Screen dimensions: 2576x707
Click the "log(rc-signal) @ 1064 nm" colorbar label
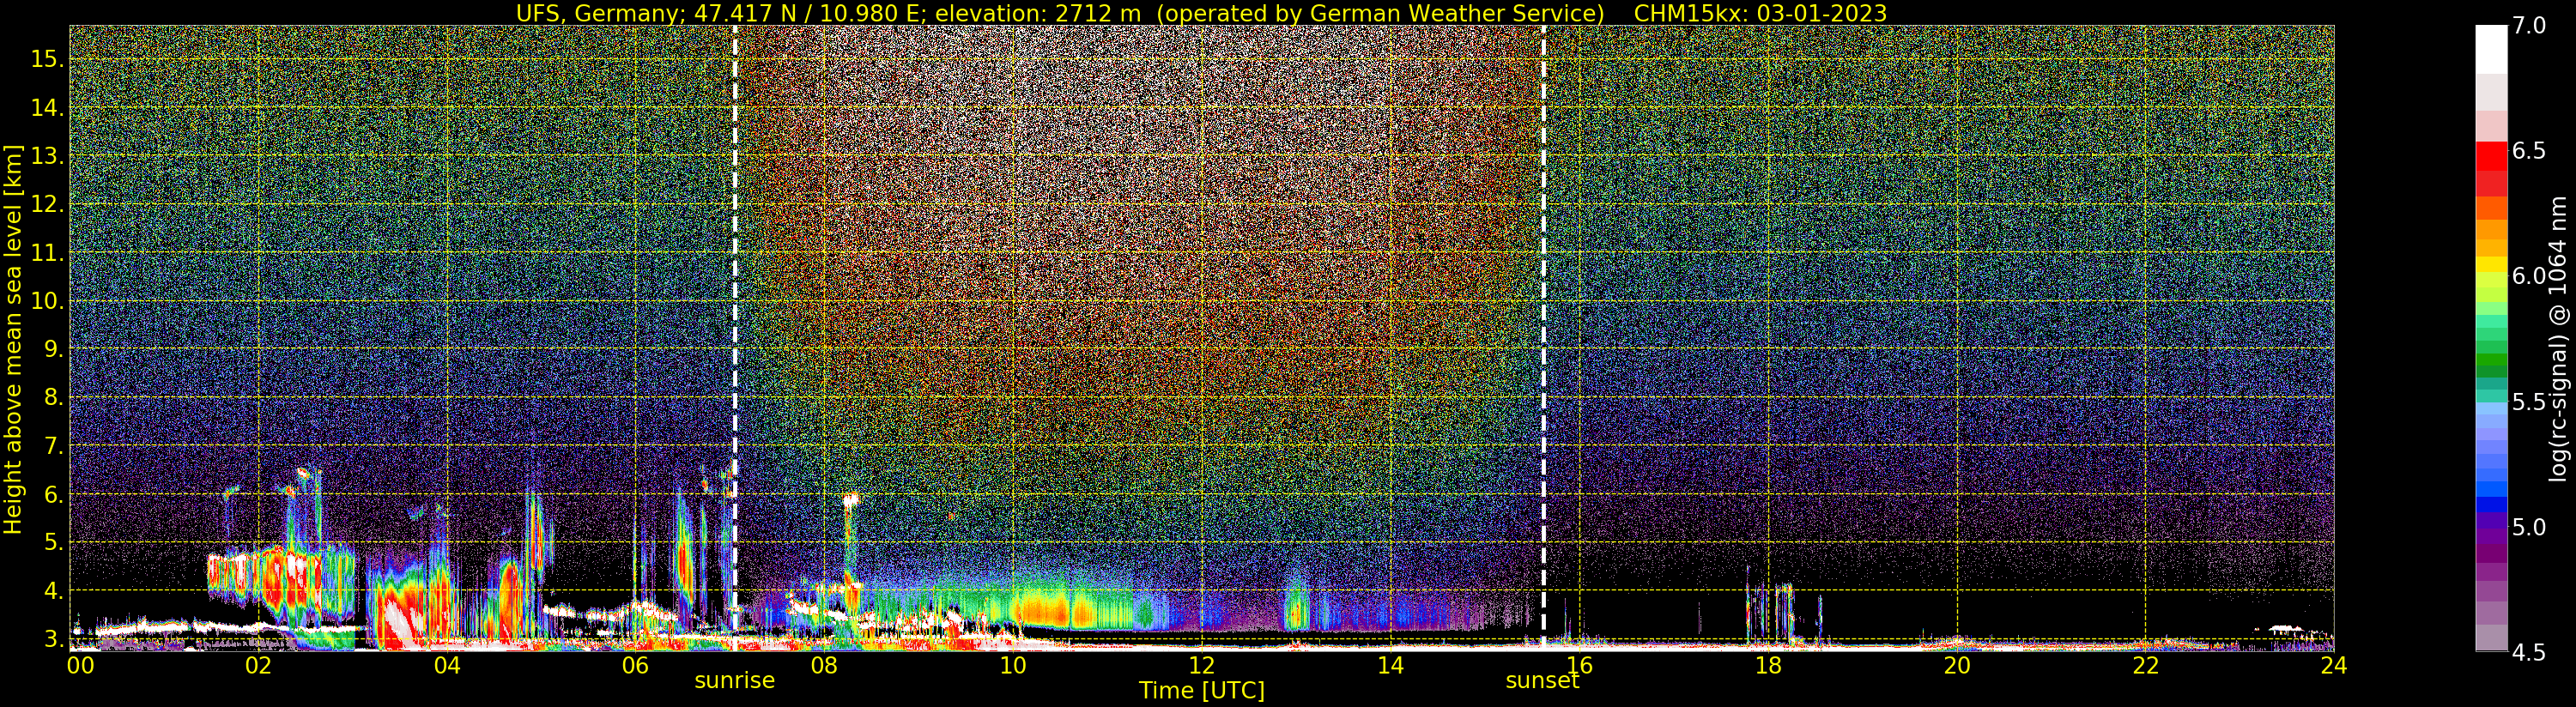tap(2559, 337)
